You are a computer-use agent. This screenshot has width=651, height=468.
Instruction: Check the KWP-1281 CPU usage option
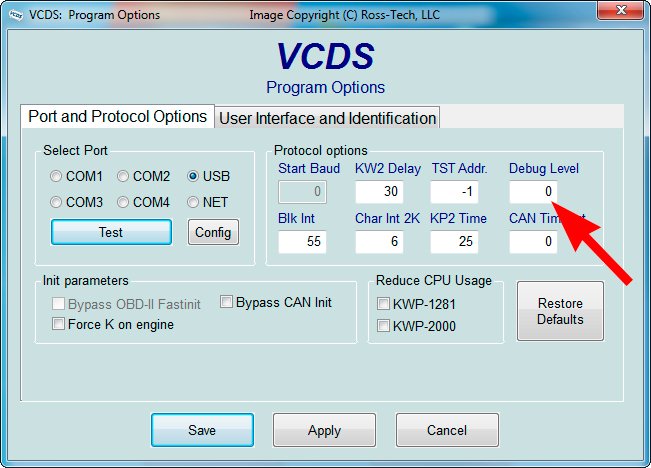coord(383,304)
